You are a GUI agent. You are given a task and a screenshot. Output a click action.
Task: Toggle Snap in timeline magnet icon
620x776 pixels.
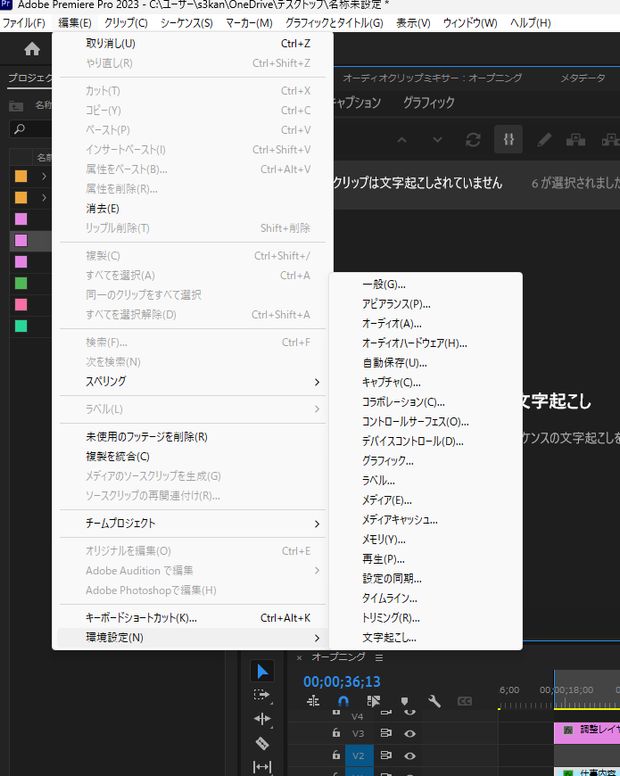(x=343, y=701)
